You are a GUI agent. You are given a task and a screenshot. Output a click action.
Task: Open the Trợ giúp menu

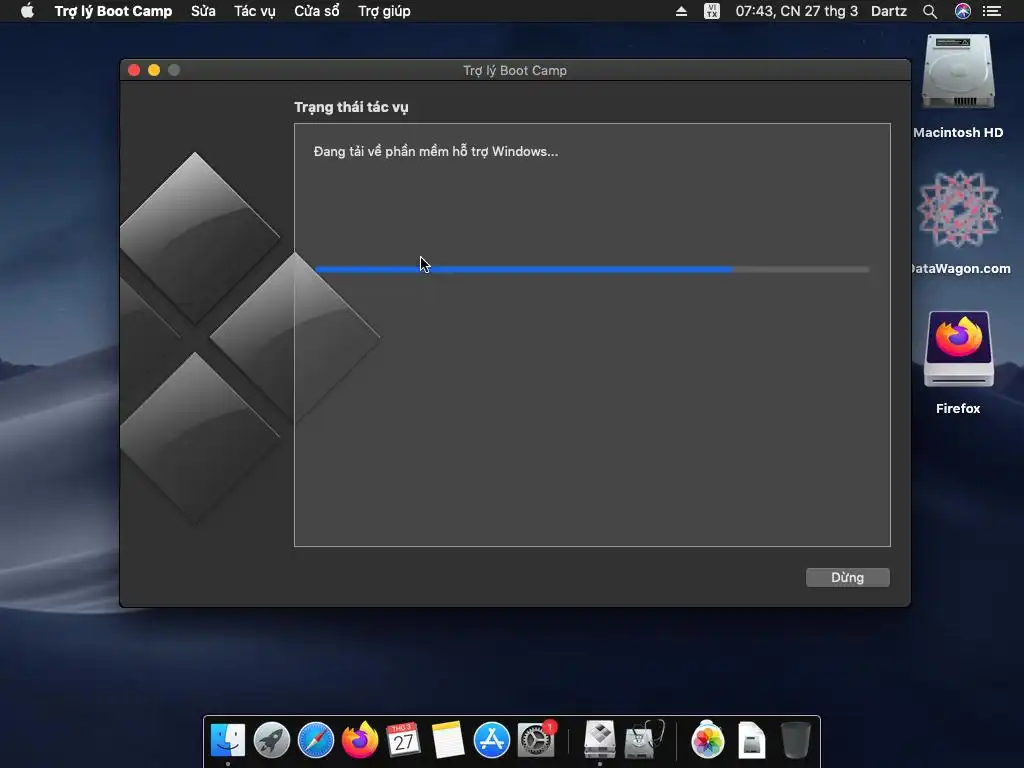[384, 11]
